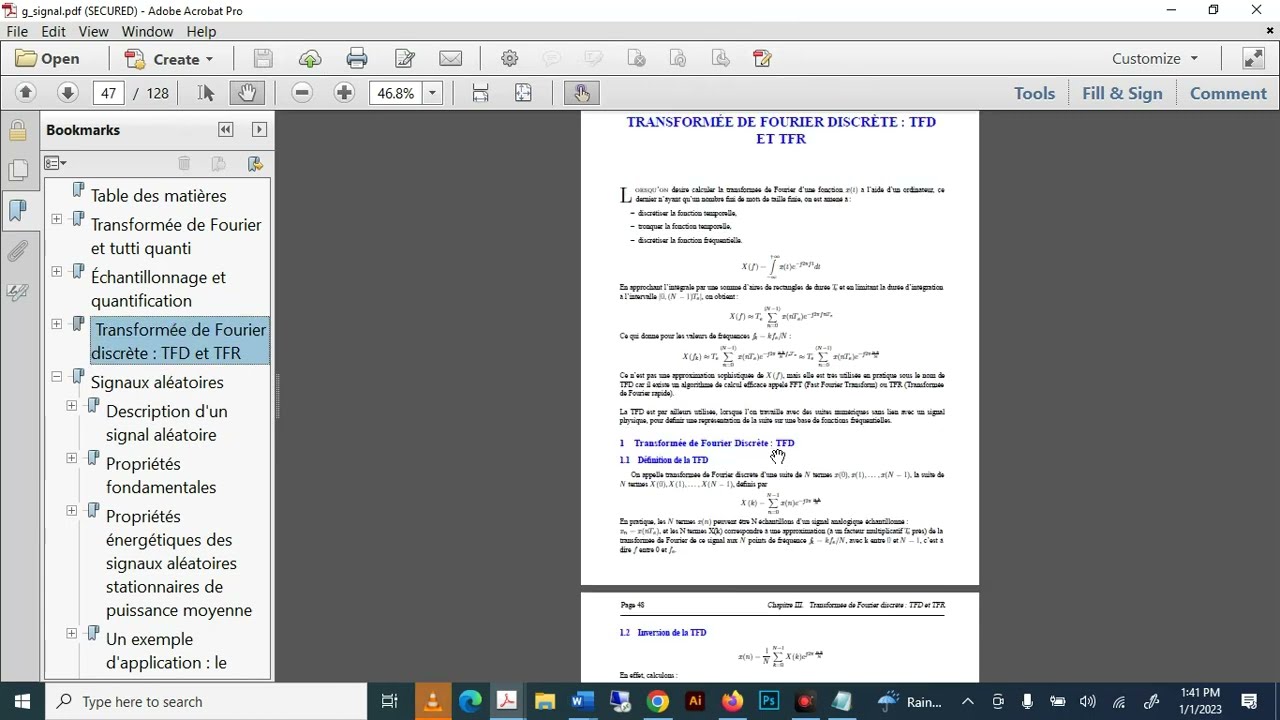Activate the Hand pan tool
Screen dimensions: 1280x720
tap(246, 93)
